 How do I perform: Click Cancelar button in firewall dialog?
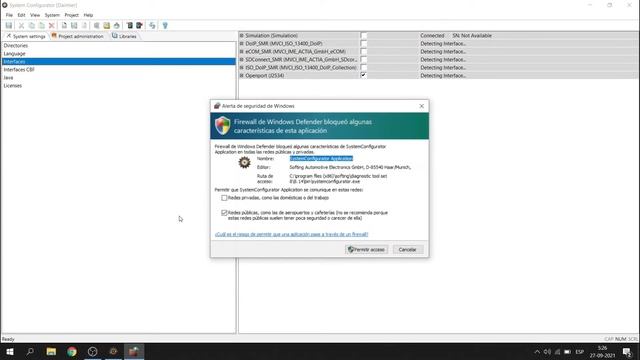[408, 249]
